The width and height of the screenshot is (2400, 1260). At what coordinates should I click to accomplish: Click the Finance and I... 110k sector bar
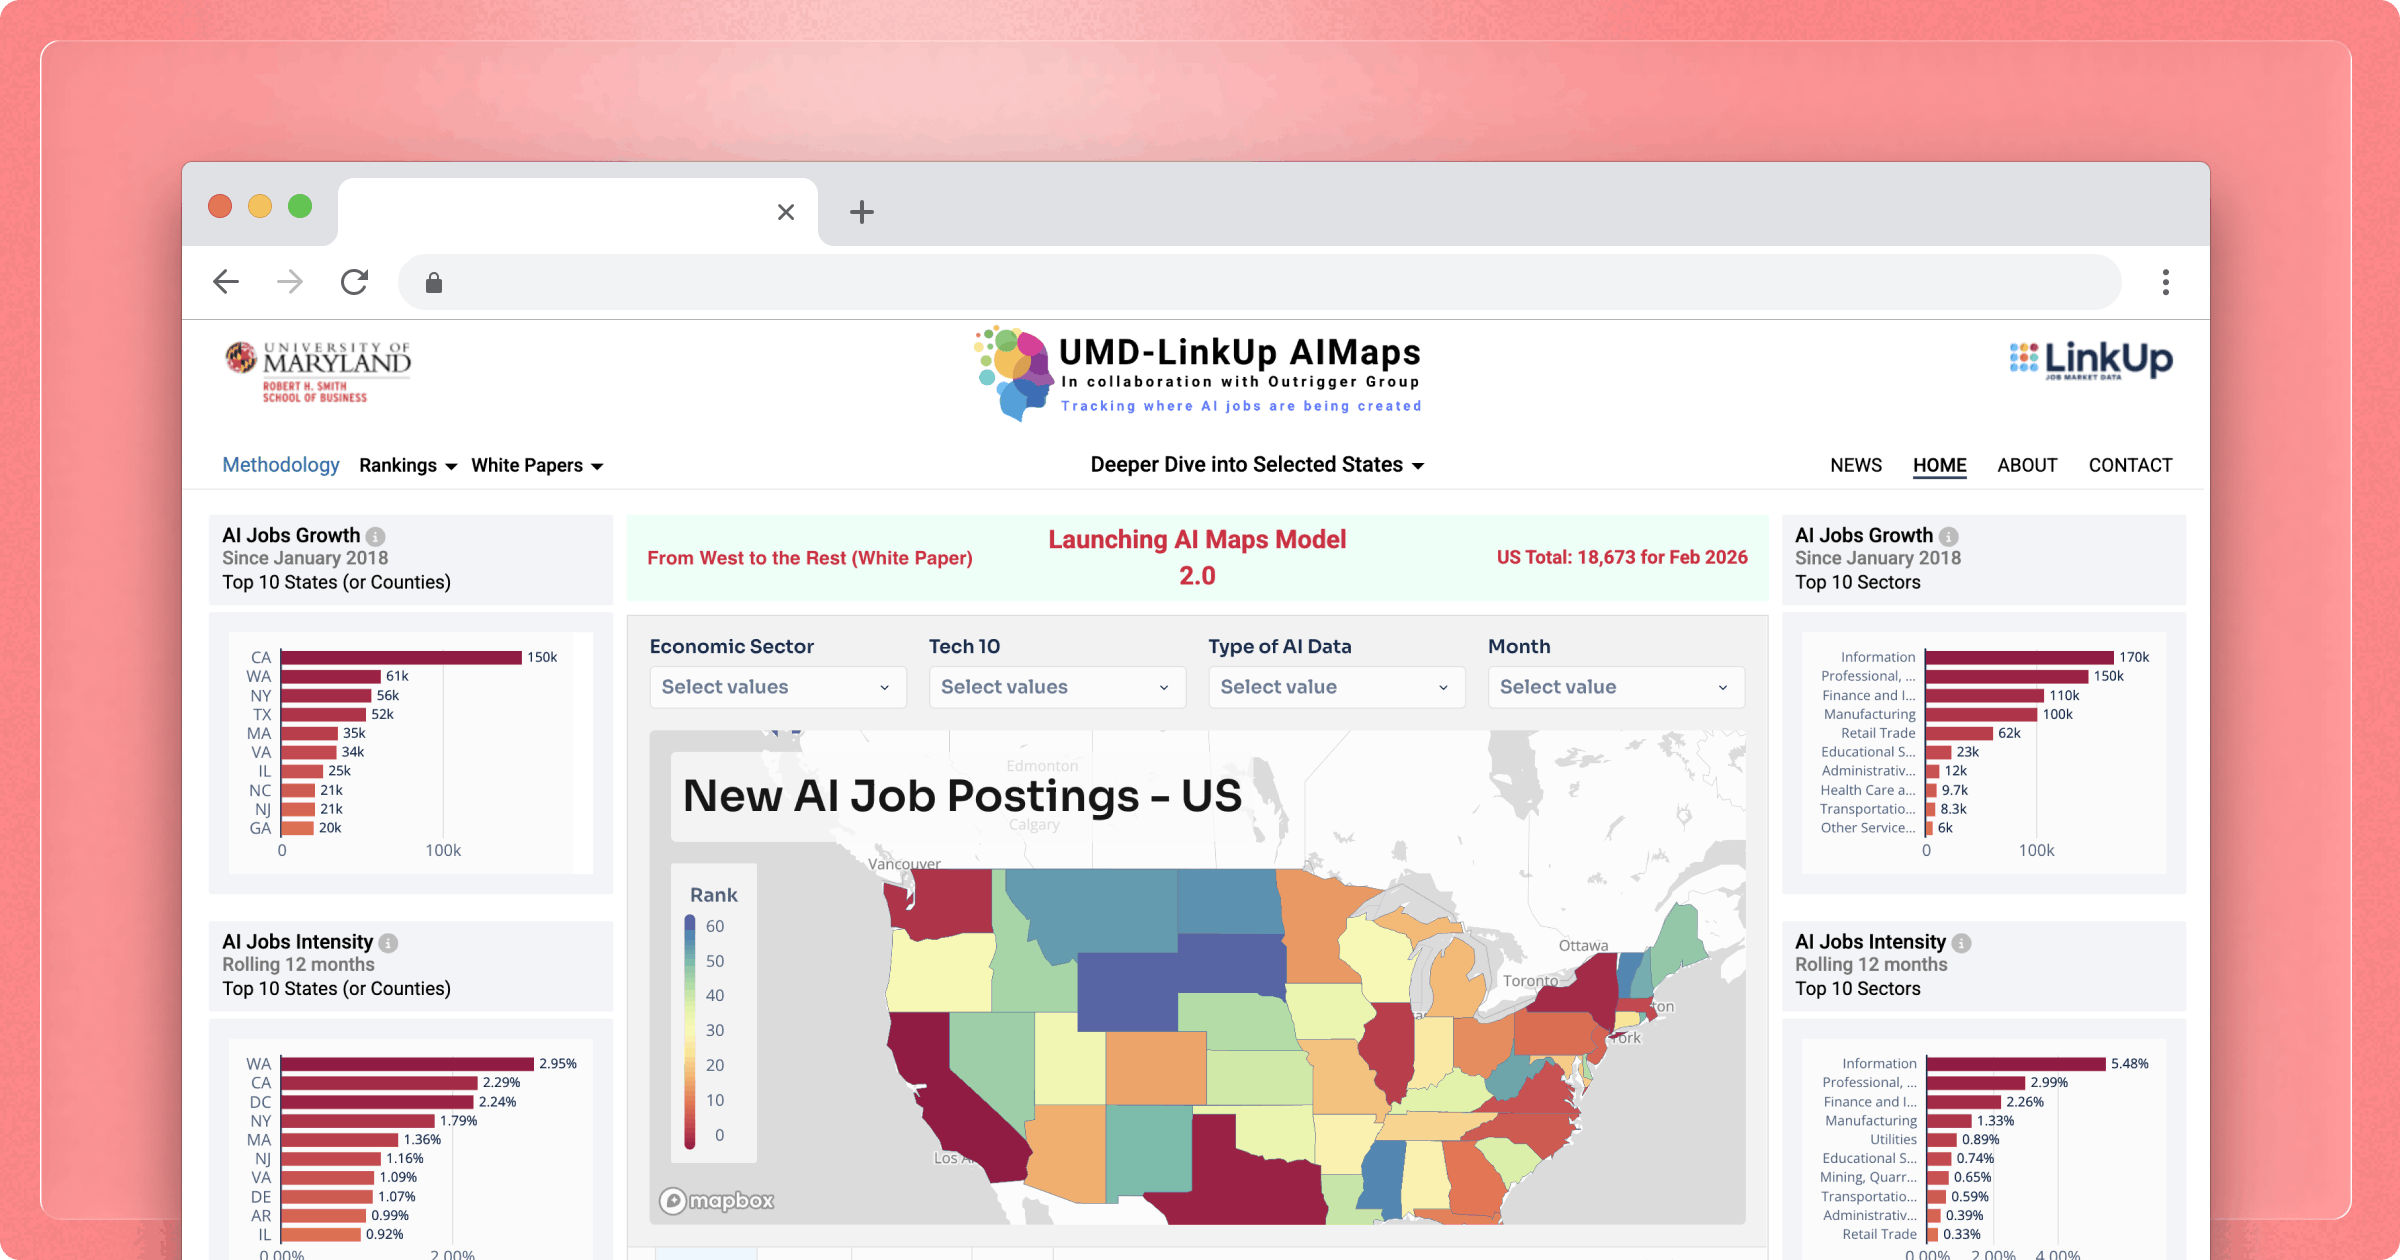coord(1985,695)
